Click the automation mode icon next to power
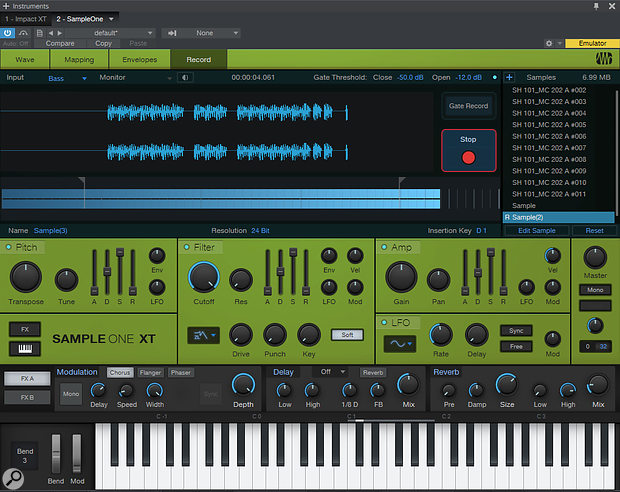 pyautogui.click(x=23, y=33)
